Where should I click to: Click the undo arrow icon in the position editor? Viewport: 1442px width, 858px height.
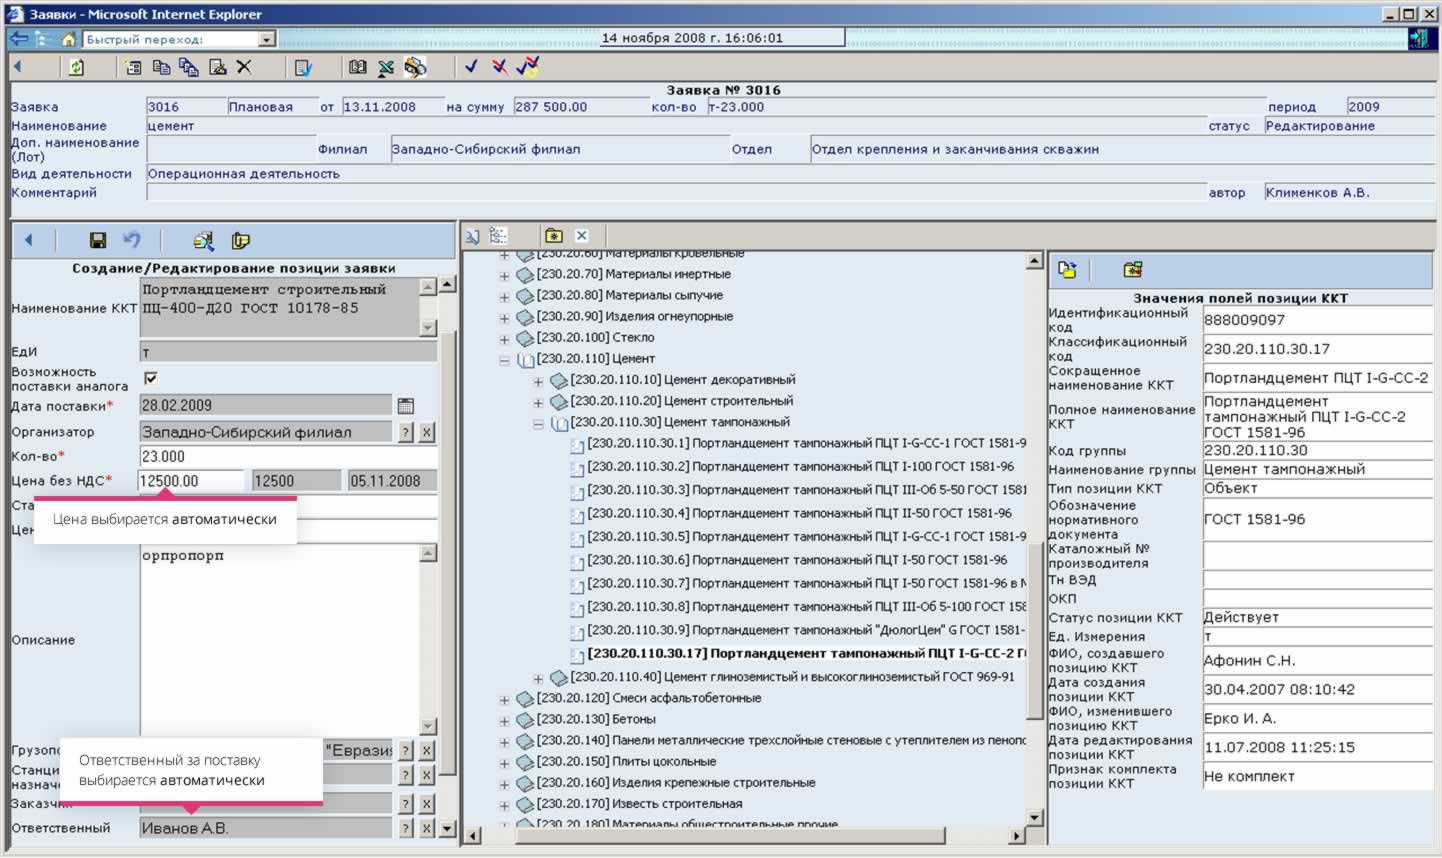[132, 240]
